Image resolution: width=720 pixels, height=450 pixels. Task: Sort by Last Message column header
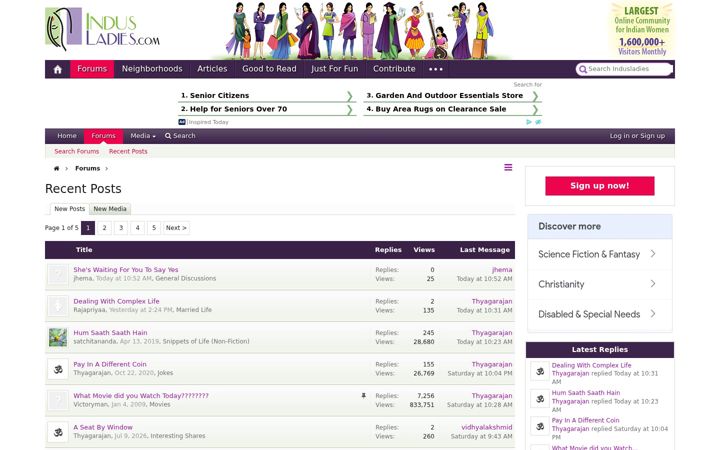(x=485, y=250)
